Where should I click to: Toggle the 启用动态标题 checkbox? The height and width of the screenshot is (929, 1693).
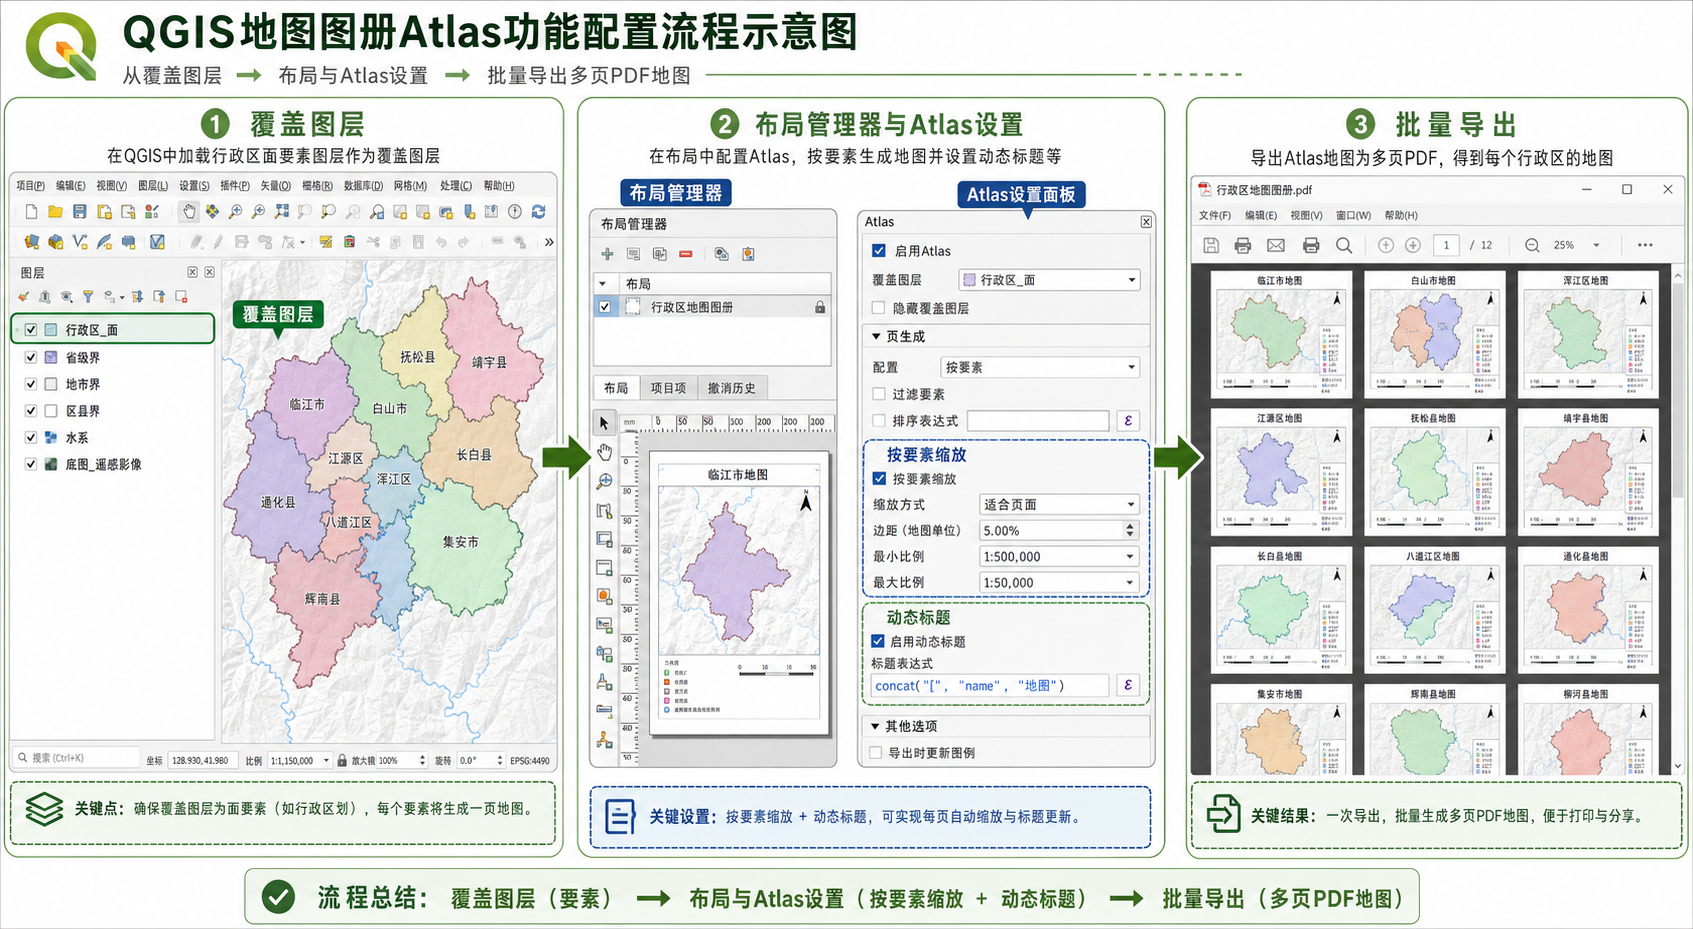pos(878,641)
